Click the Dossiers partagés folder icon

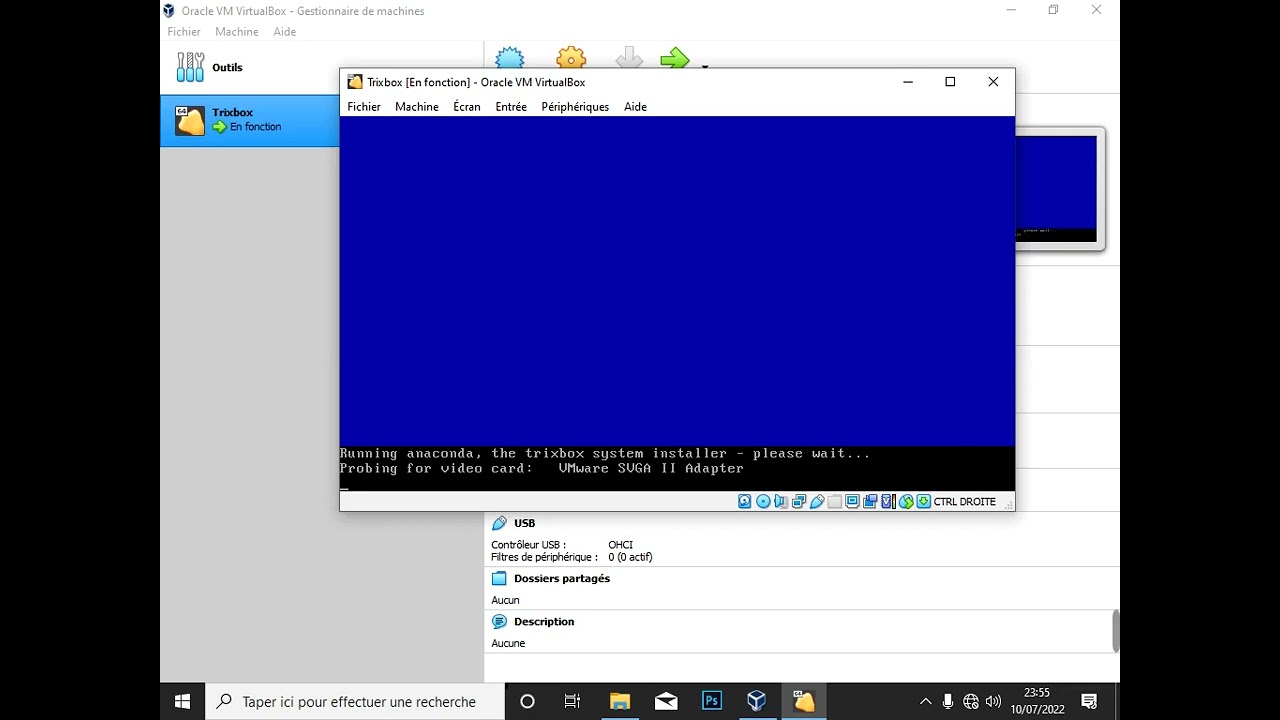point(499,578)
